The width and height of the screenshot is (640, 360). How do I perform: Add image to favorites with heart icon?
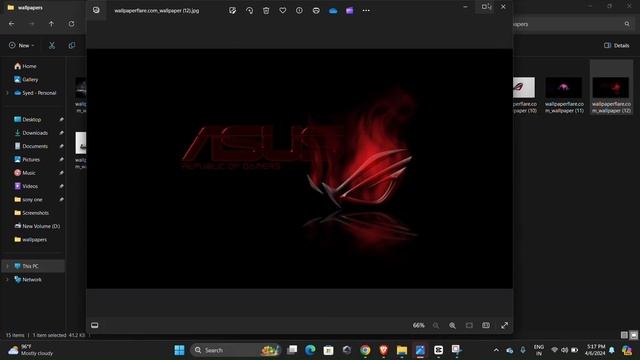(282, 11)
